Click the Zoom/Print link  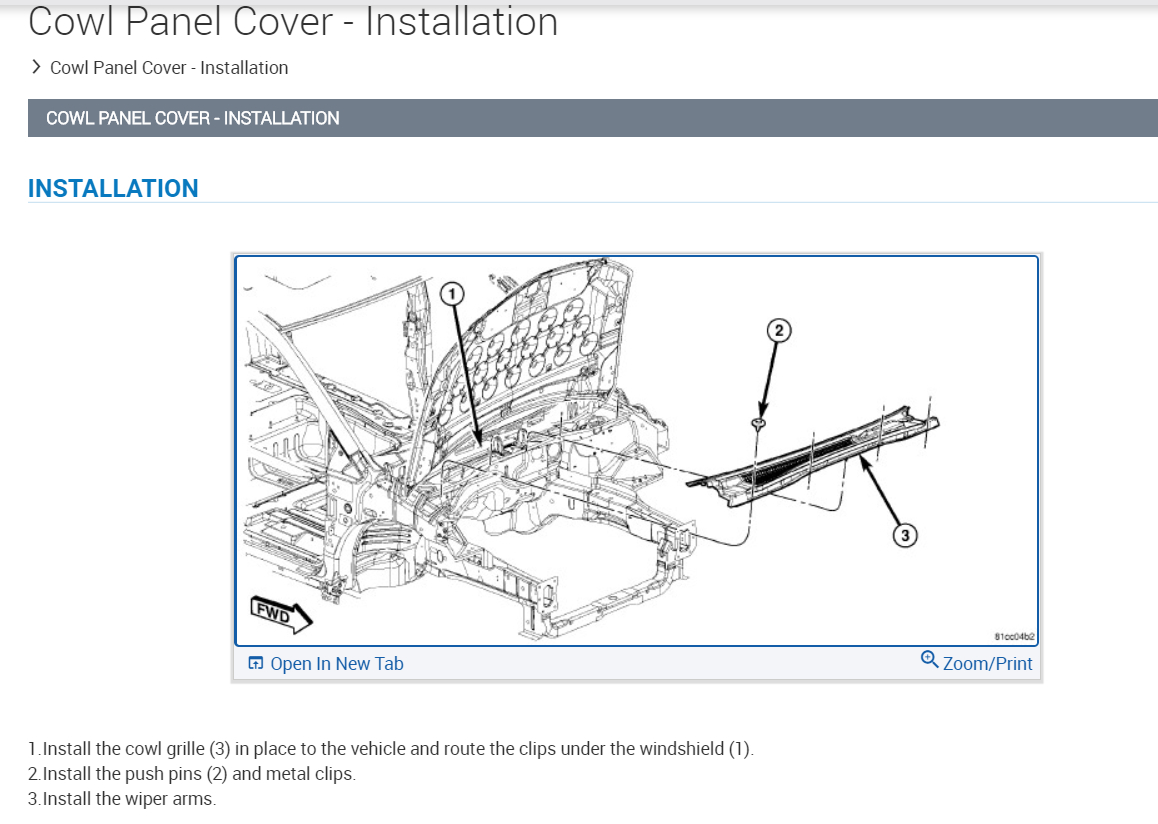coord(976,662)
